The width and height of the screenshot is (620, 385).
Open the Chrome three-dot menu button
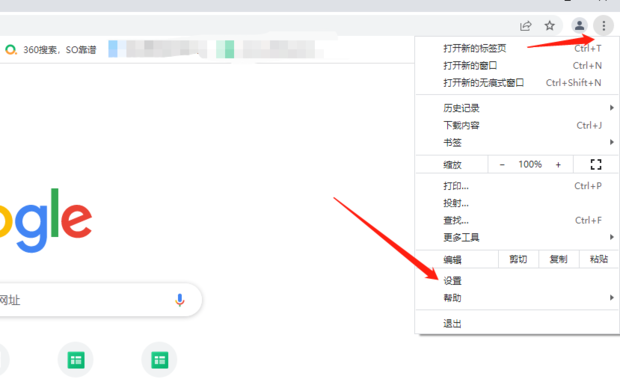(x=603, y=26)
